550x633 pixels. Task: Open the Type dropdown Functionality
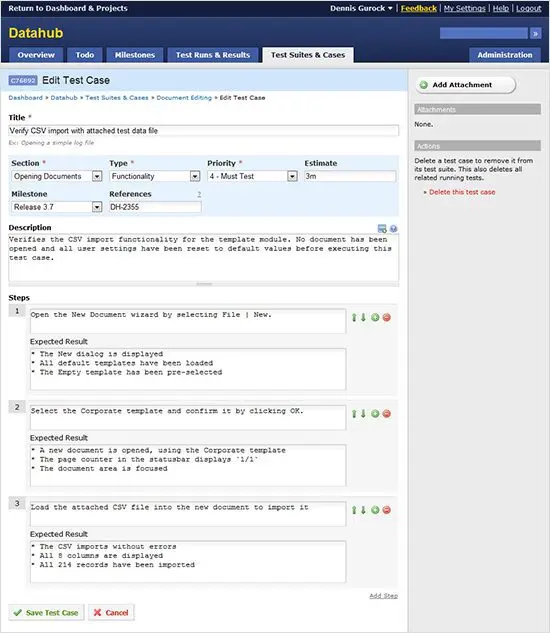pos(155,176)
